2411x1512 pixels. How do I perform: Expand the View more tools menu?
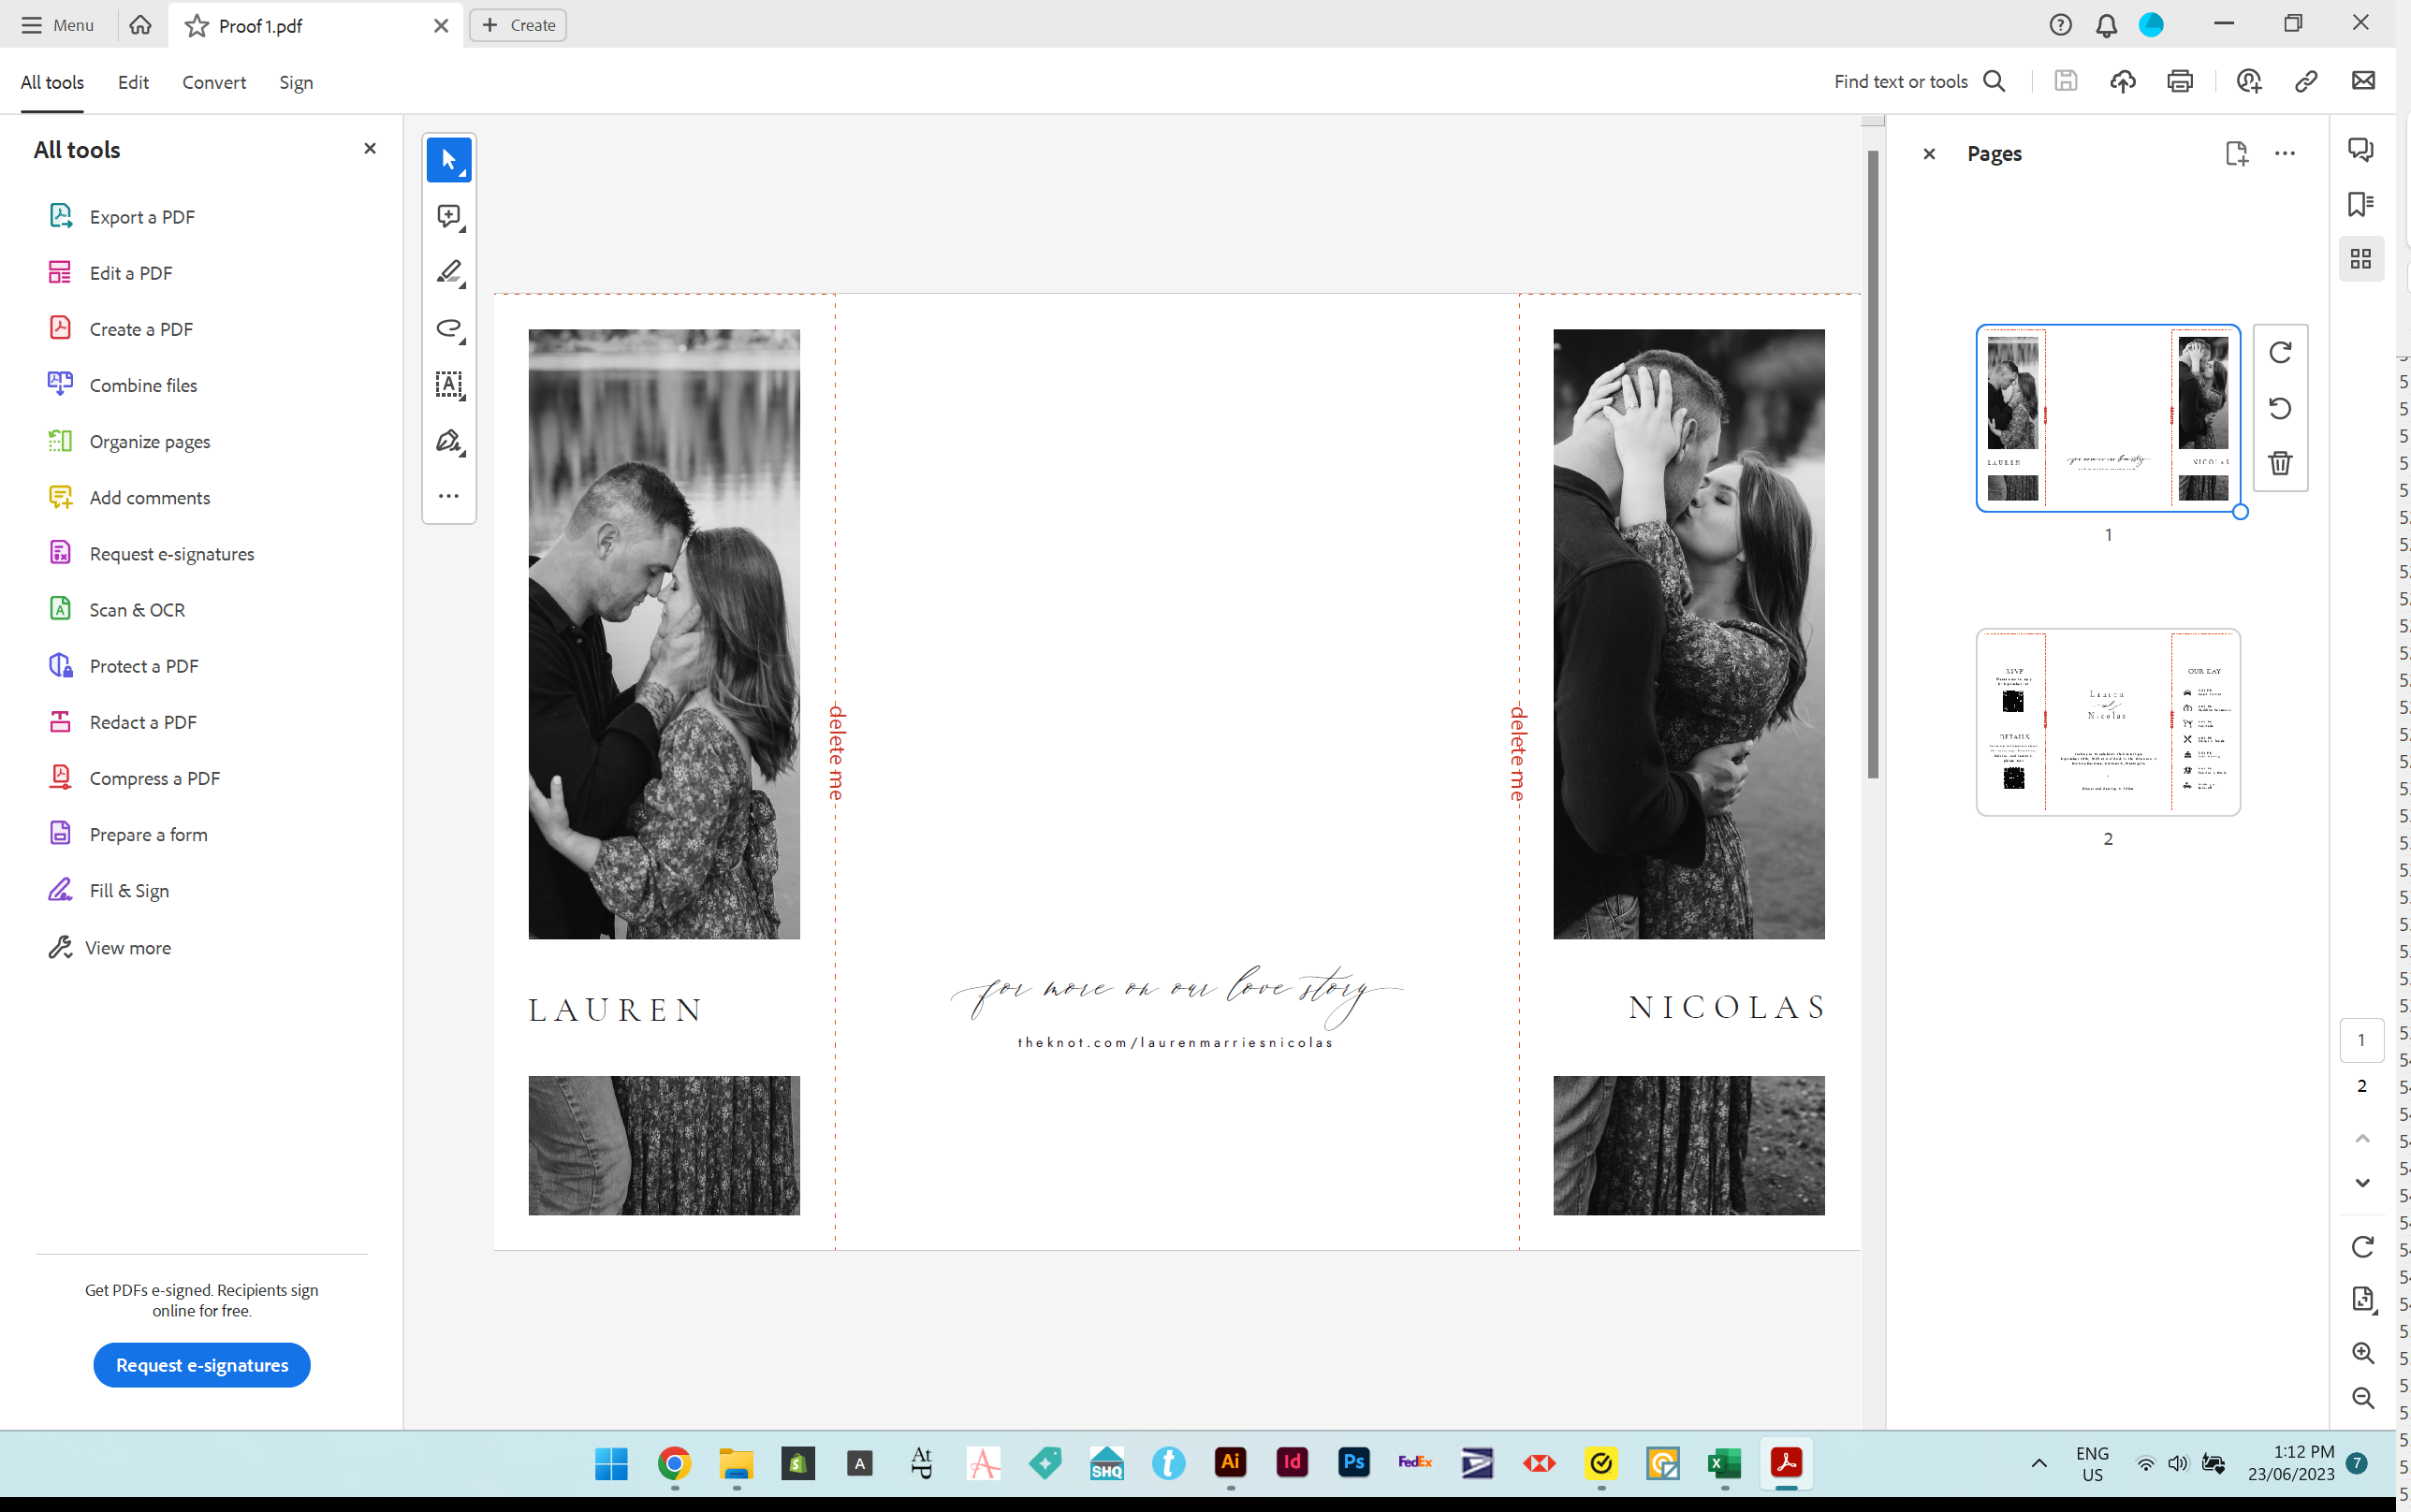[x=125, y=946]
